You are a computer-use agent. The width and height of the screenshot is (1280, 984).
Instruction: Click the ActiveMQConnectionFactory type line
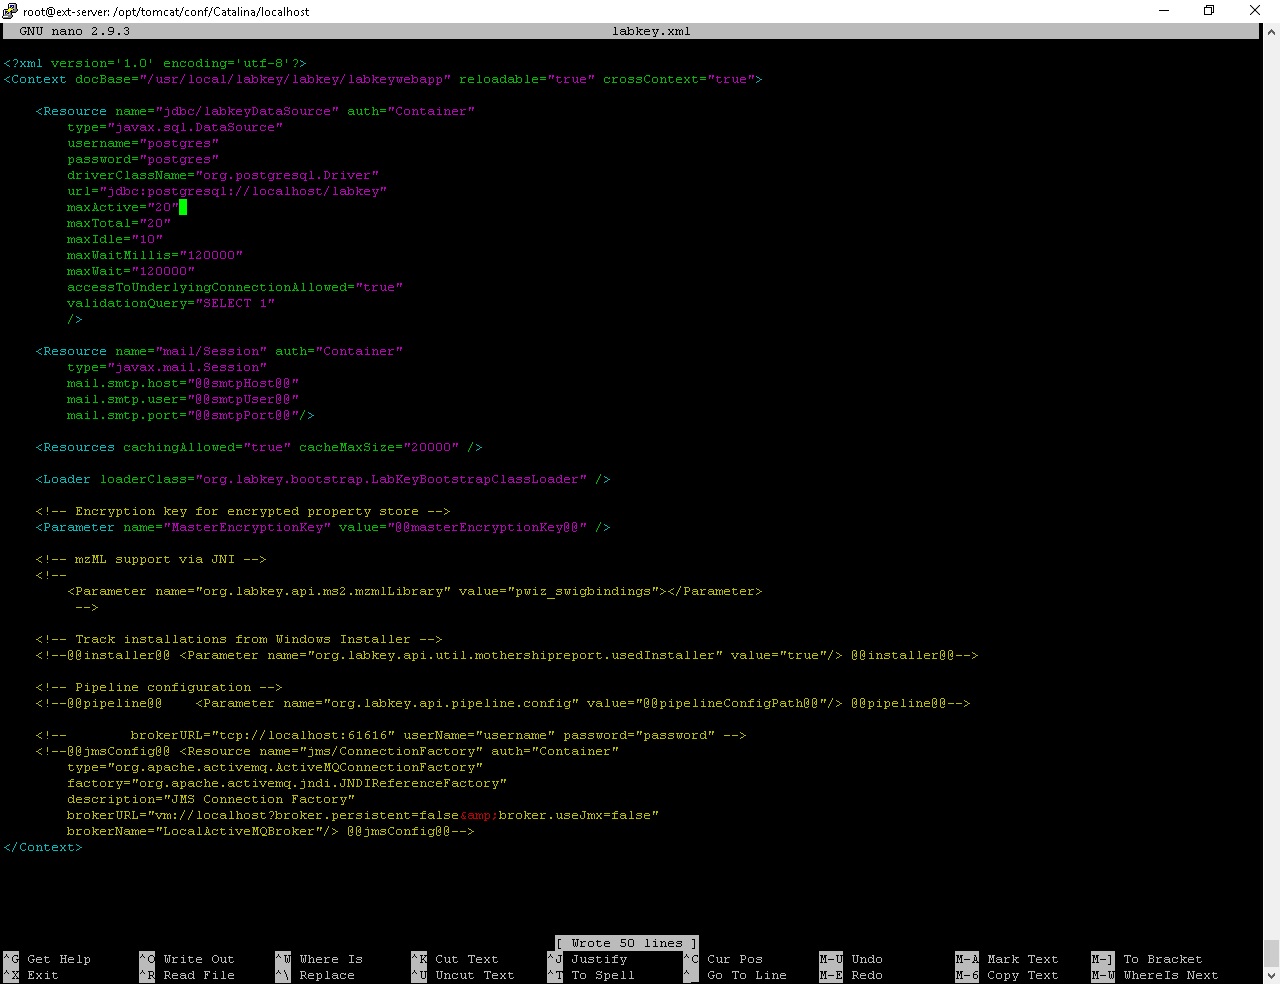click(x=275, y=767)
